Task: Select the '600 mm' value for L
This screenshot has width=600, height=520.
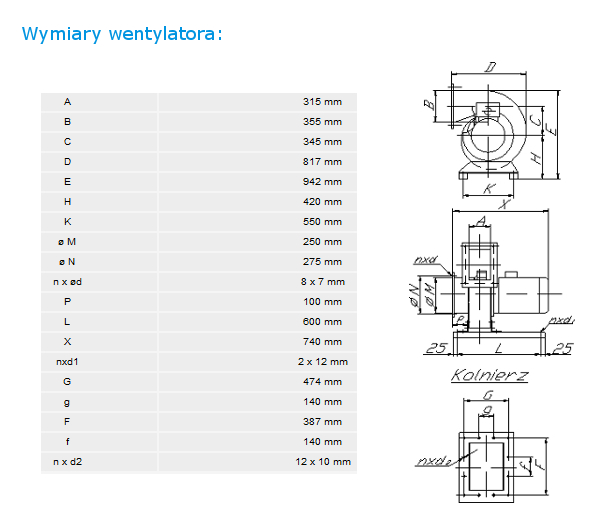Action: 322,321
